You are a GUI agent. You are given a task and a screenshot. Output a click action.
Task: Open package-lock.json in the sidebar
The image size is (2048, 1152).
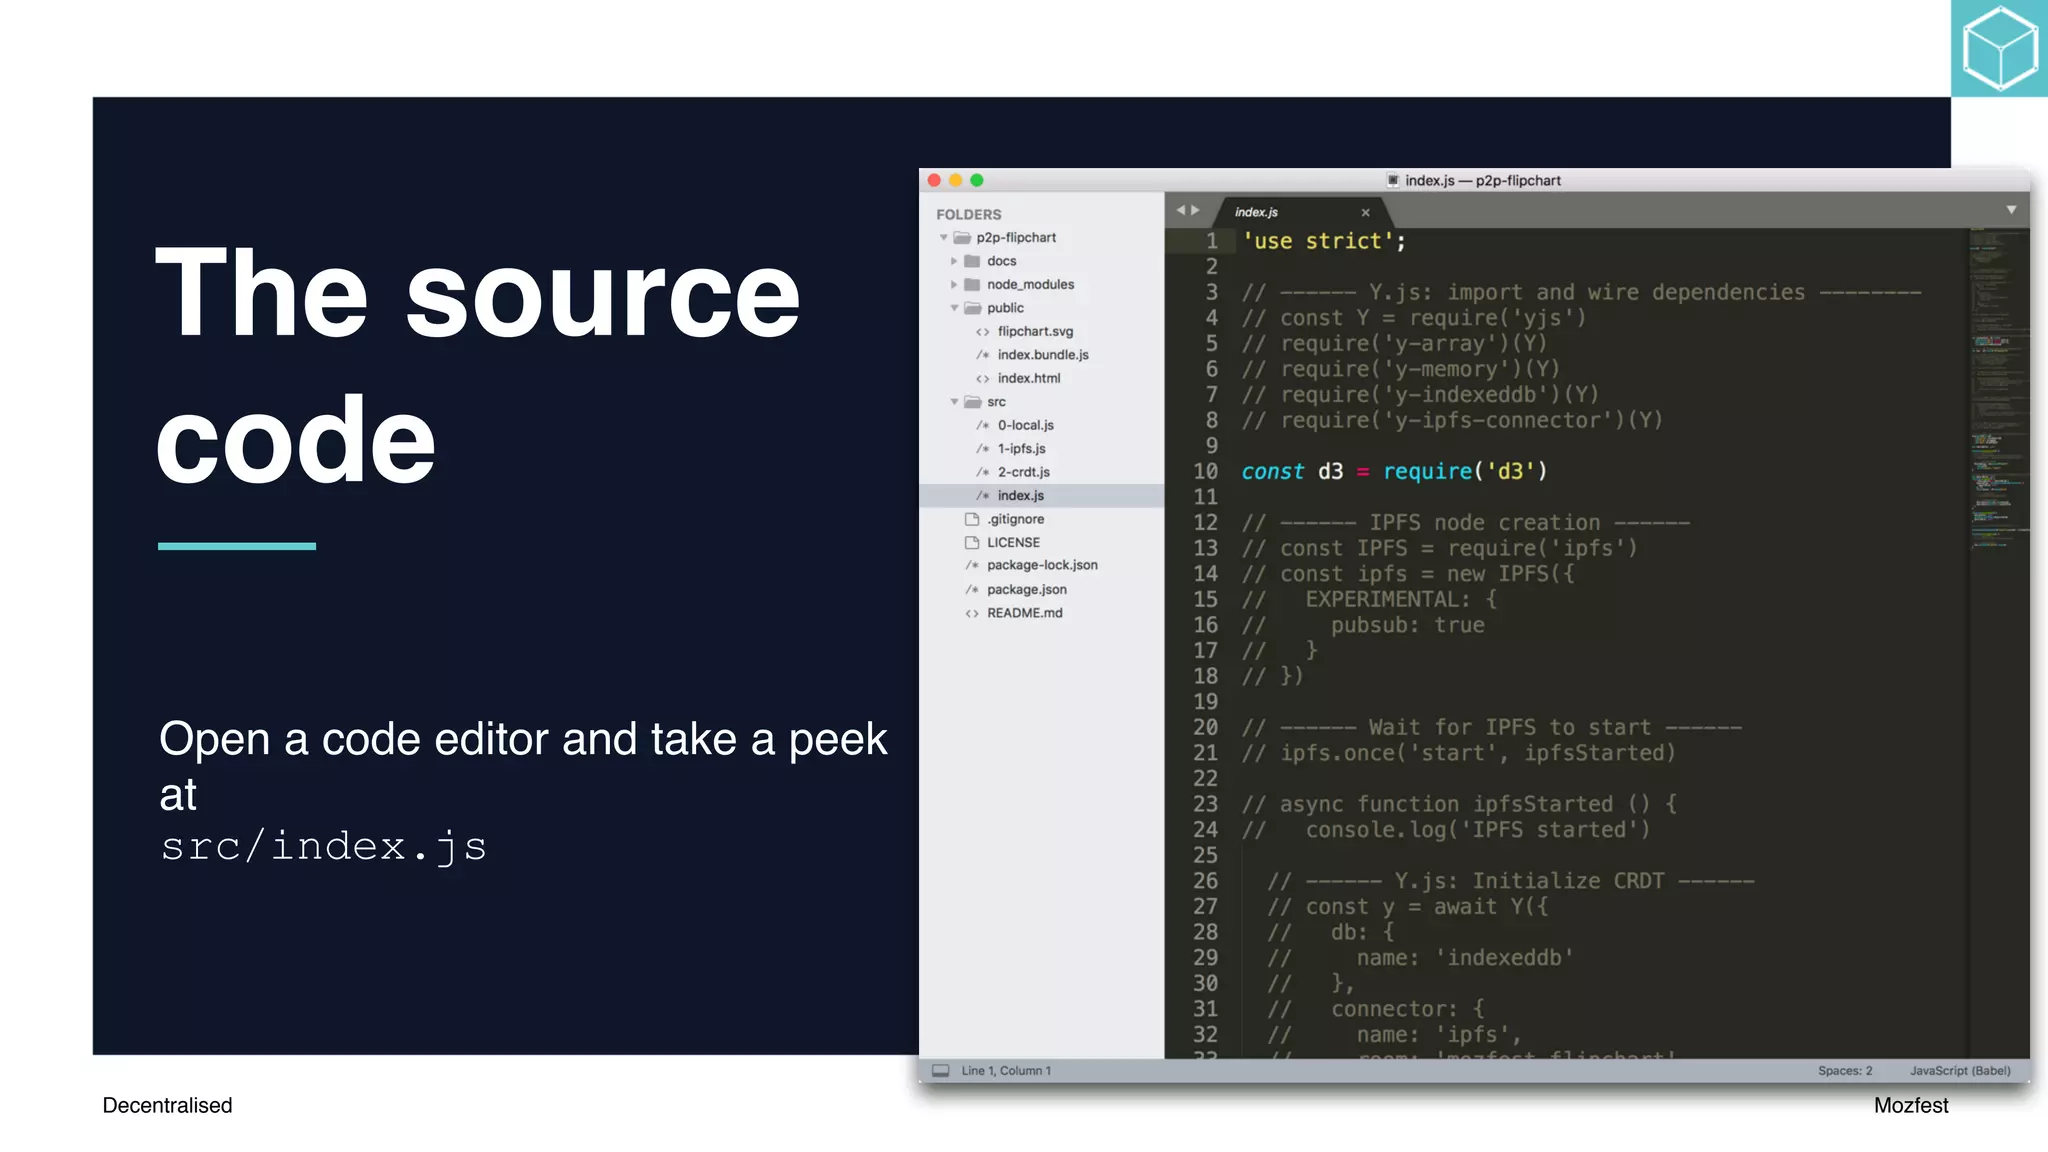pyautogui.click(x=1042, y=566)
